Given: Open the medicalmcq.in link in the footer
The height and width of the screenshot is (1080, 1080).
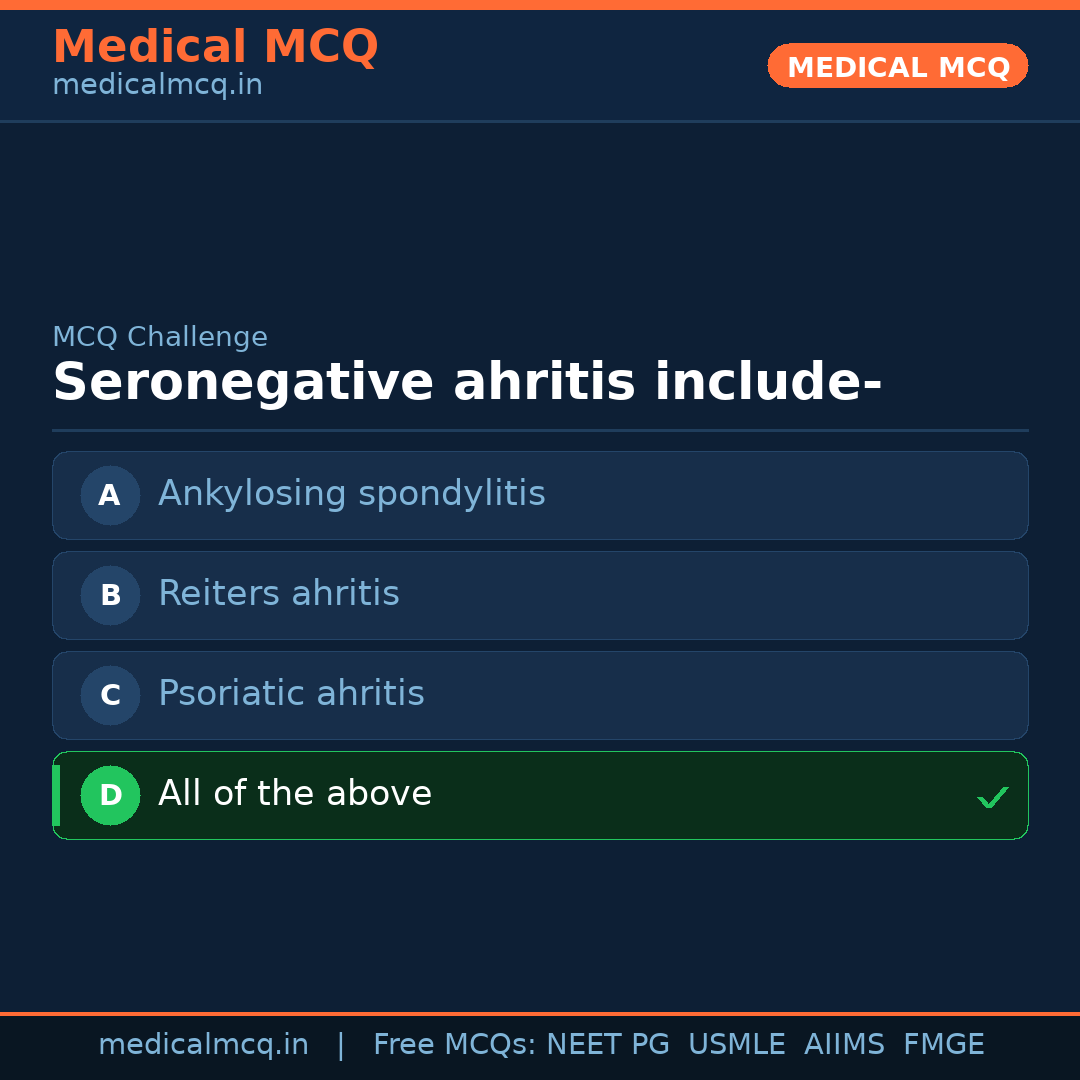Looking at the screenshot, I should tap(203, 1045).
